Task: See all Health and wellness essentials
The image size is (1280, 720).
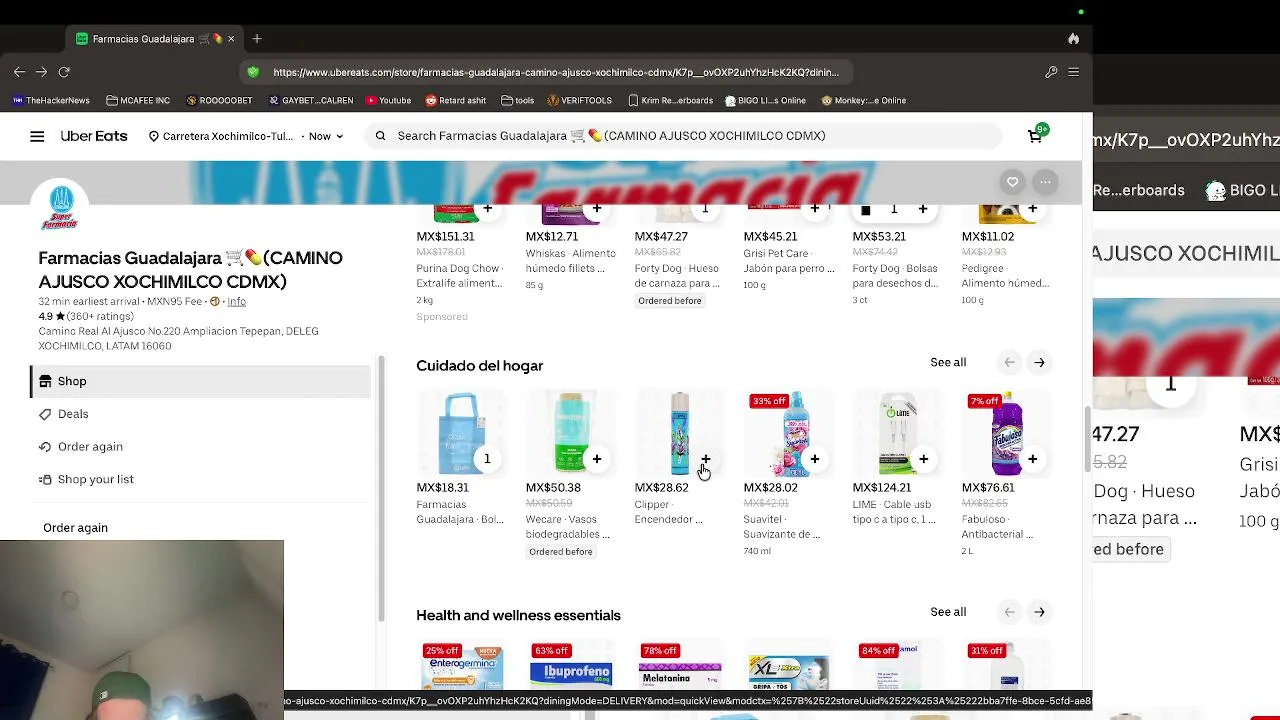Action: 948,612
